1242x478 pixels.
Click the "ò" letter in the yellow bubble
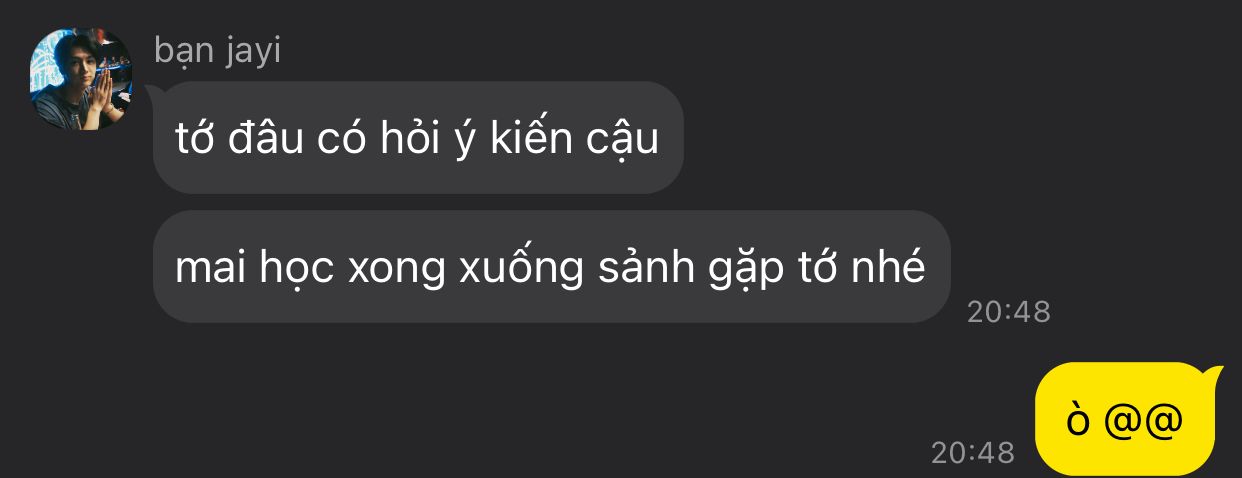1077,420
